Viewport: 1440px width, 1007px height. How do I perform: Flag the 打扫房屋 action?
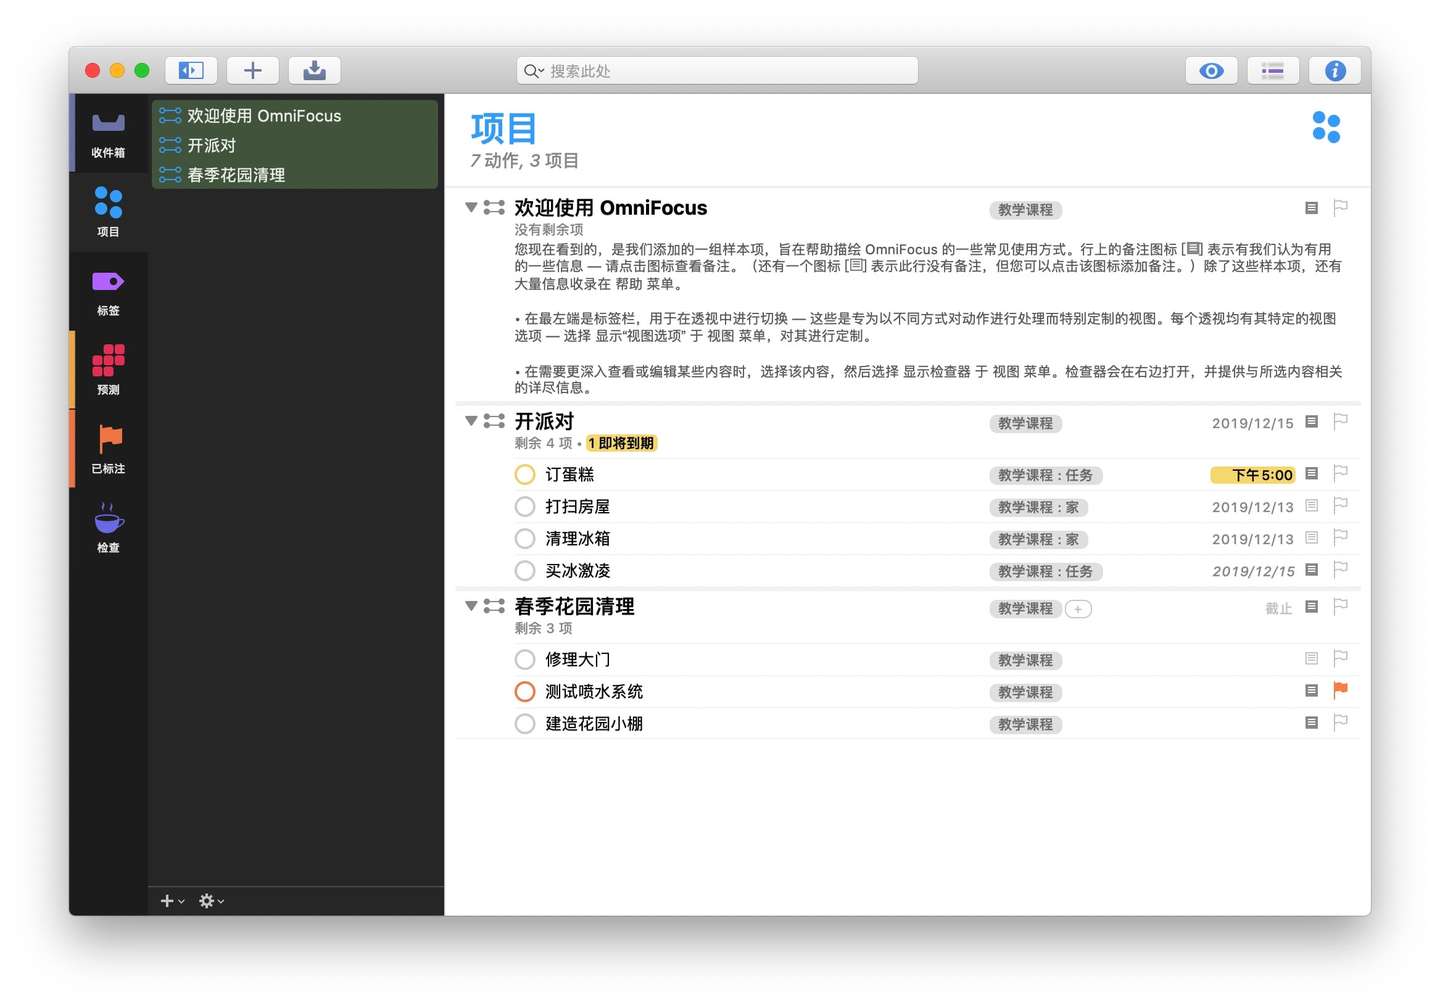point(1341,506)
